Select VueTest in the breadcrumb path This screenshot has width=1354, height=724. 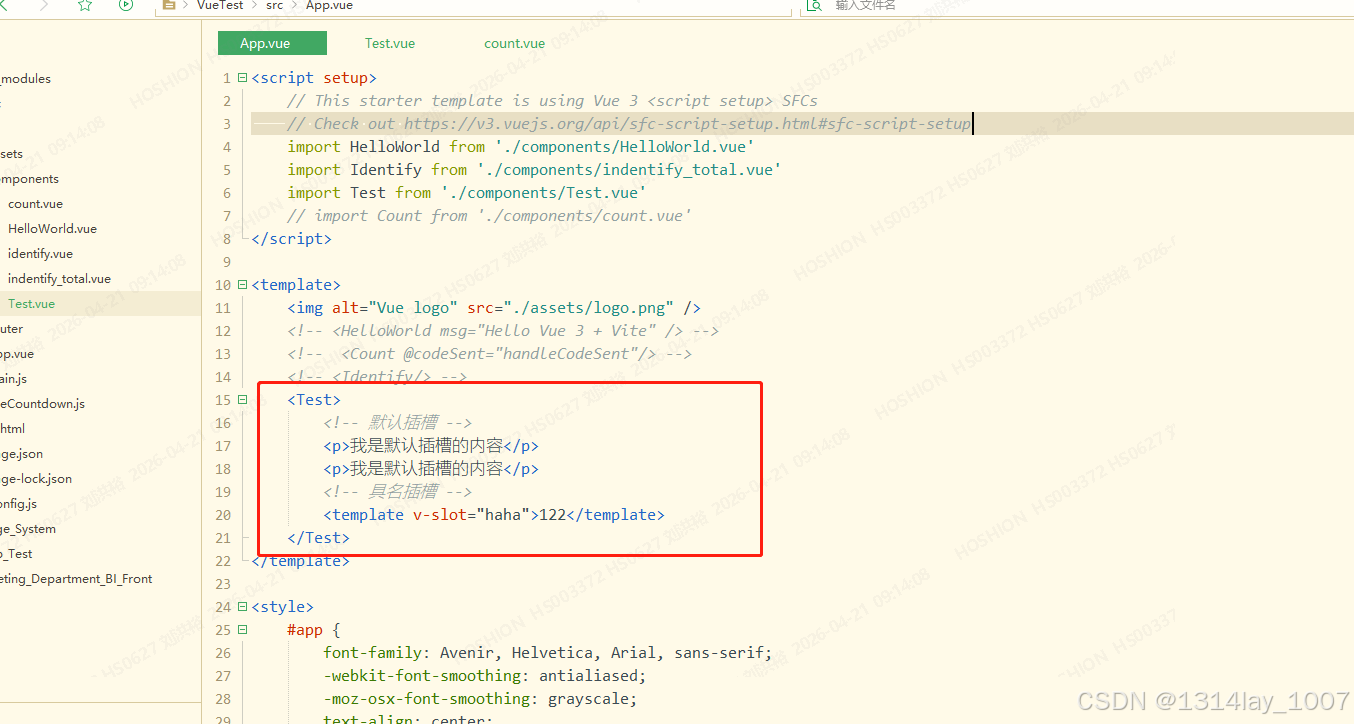point(220,5)
